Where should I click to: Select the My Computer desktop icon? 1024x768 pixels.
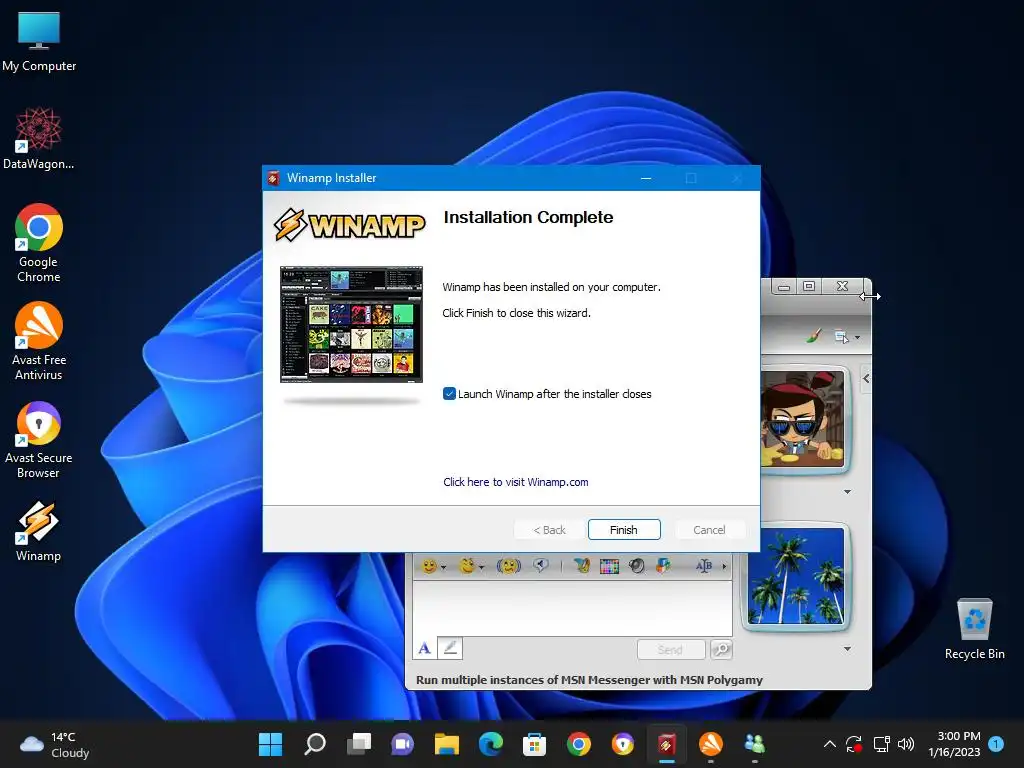(39, 42)
